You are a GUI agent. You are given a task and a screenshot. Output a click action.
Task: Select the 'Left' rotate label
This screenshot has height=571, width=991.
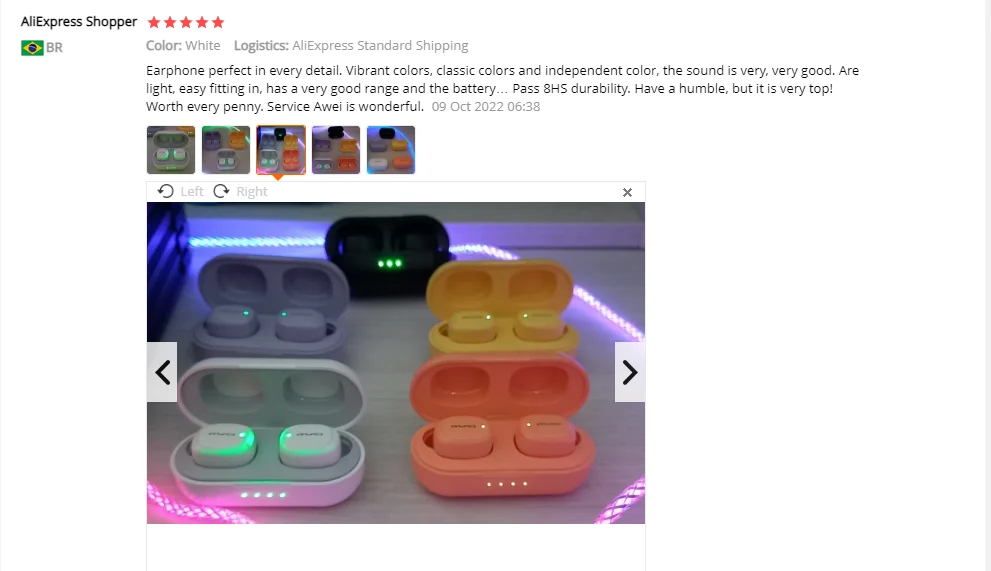coord(192,192)
